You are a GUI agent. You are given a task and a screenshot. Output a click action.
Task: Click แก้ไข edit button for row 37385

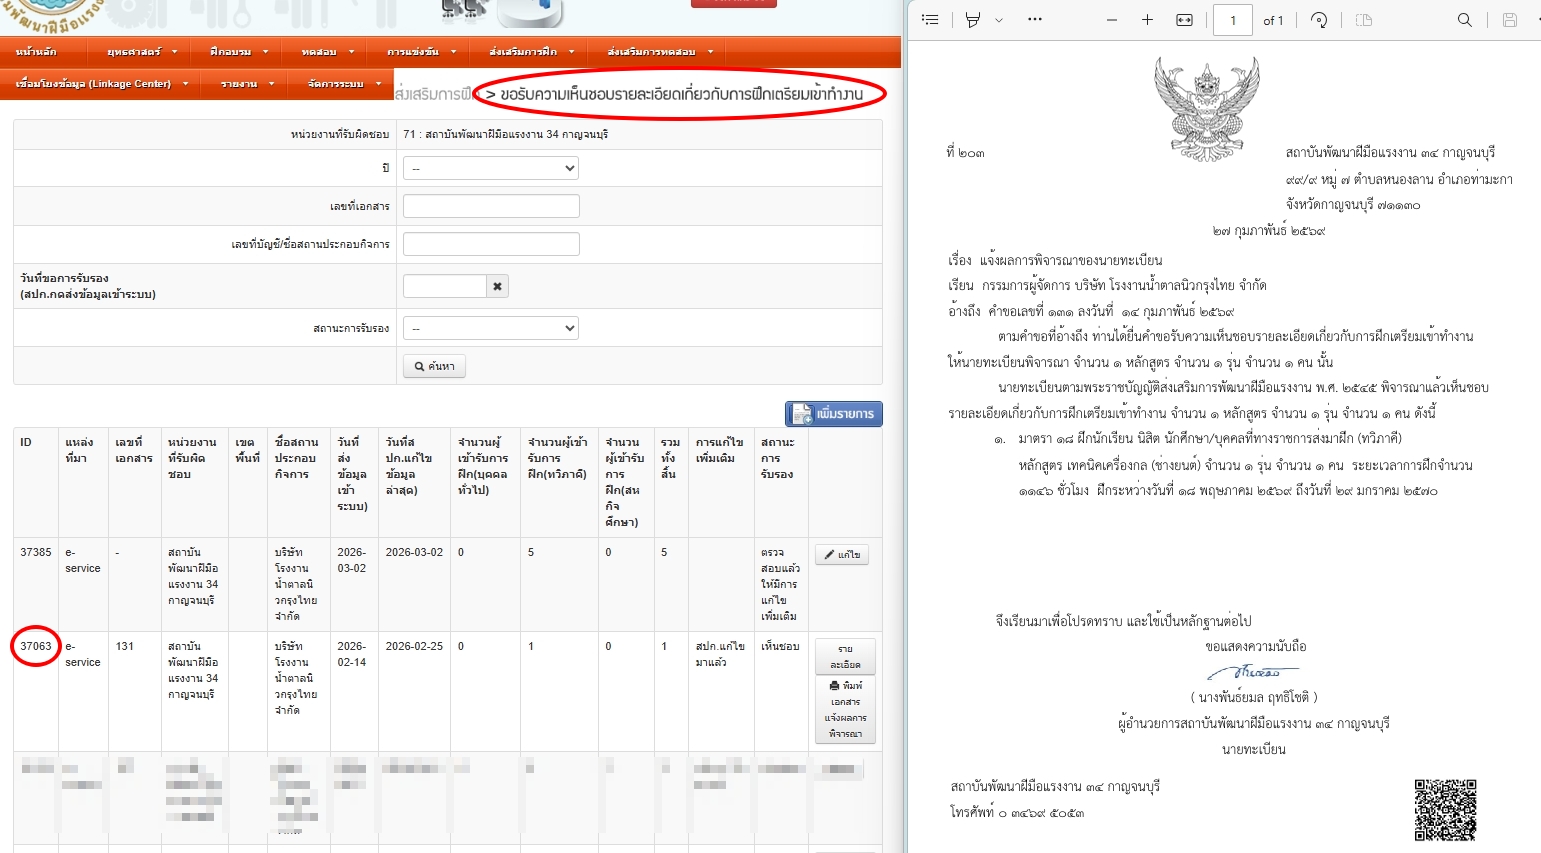coord(841,554)
